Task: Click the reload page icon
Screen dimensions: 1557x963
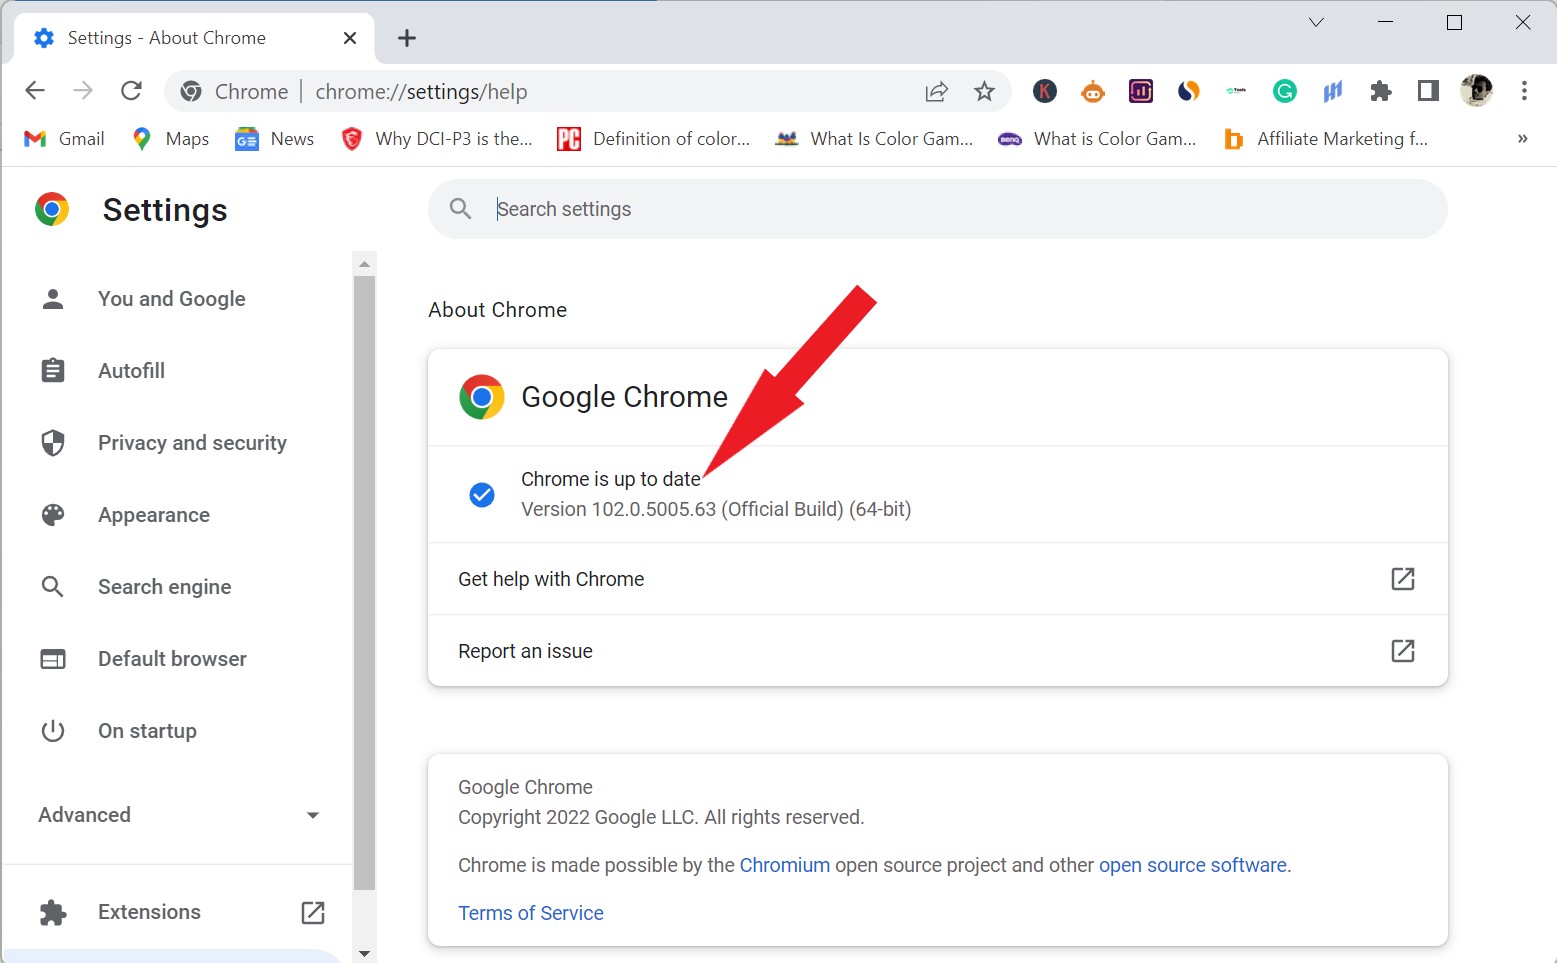Action: [x=131, y=90]
